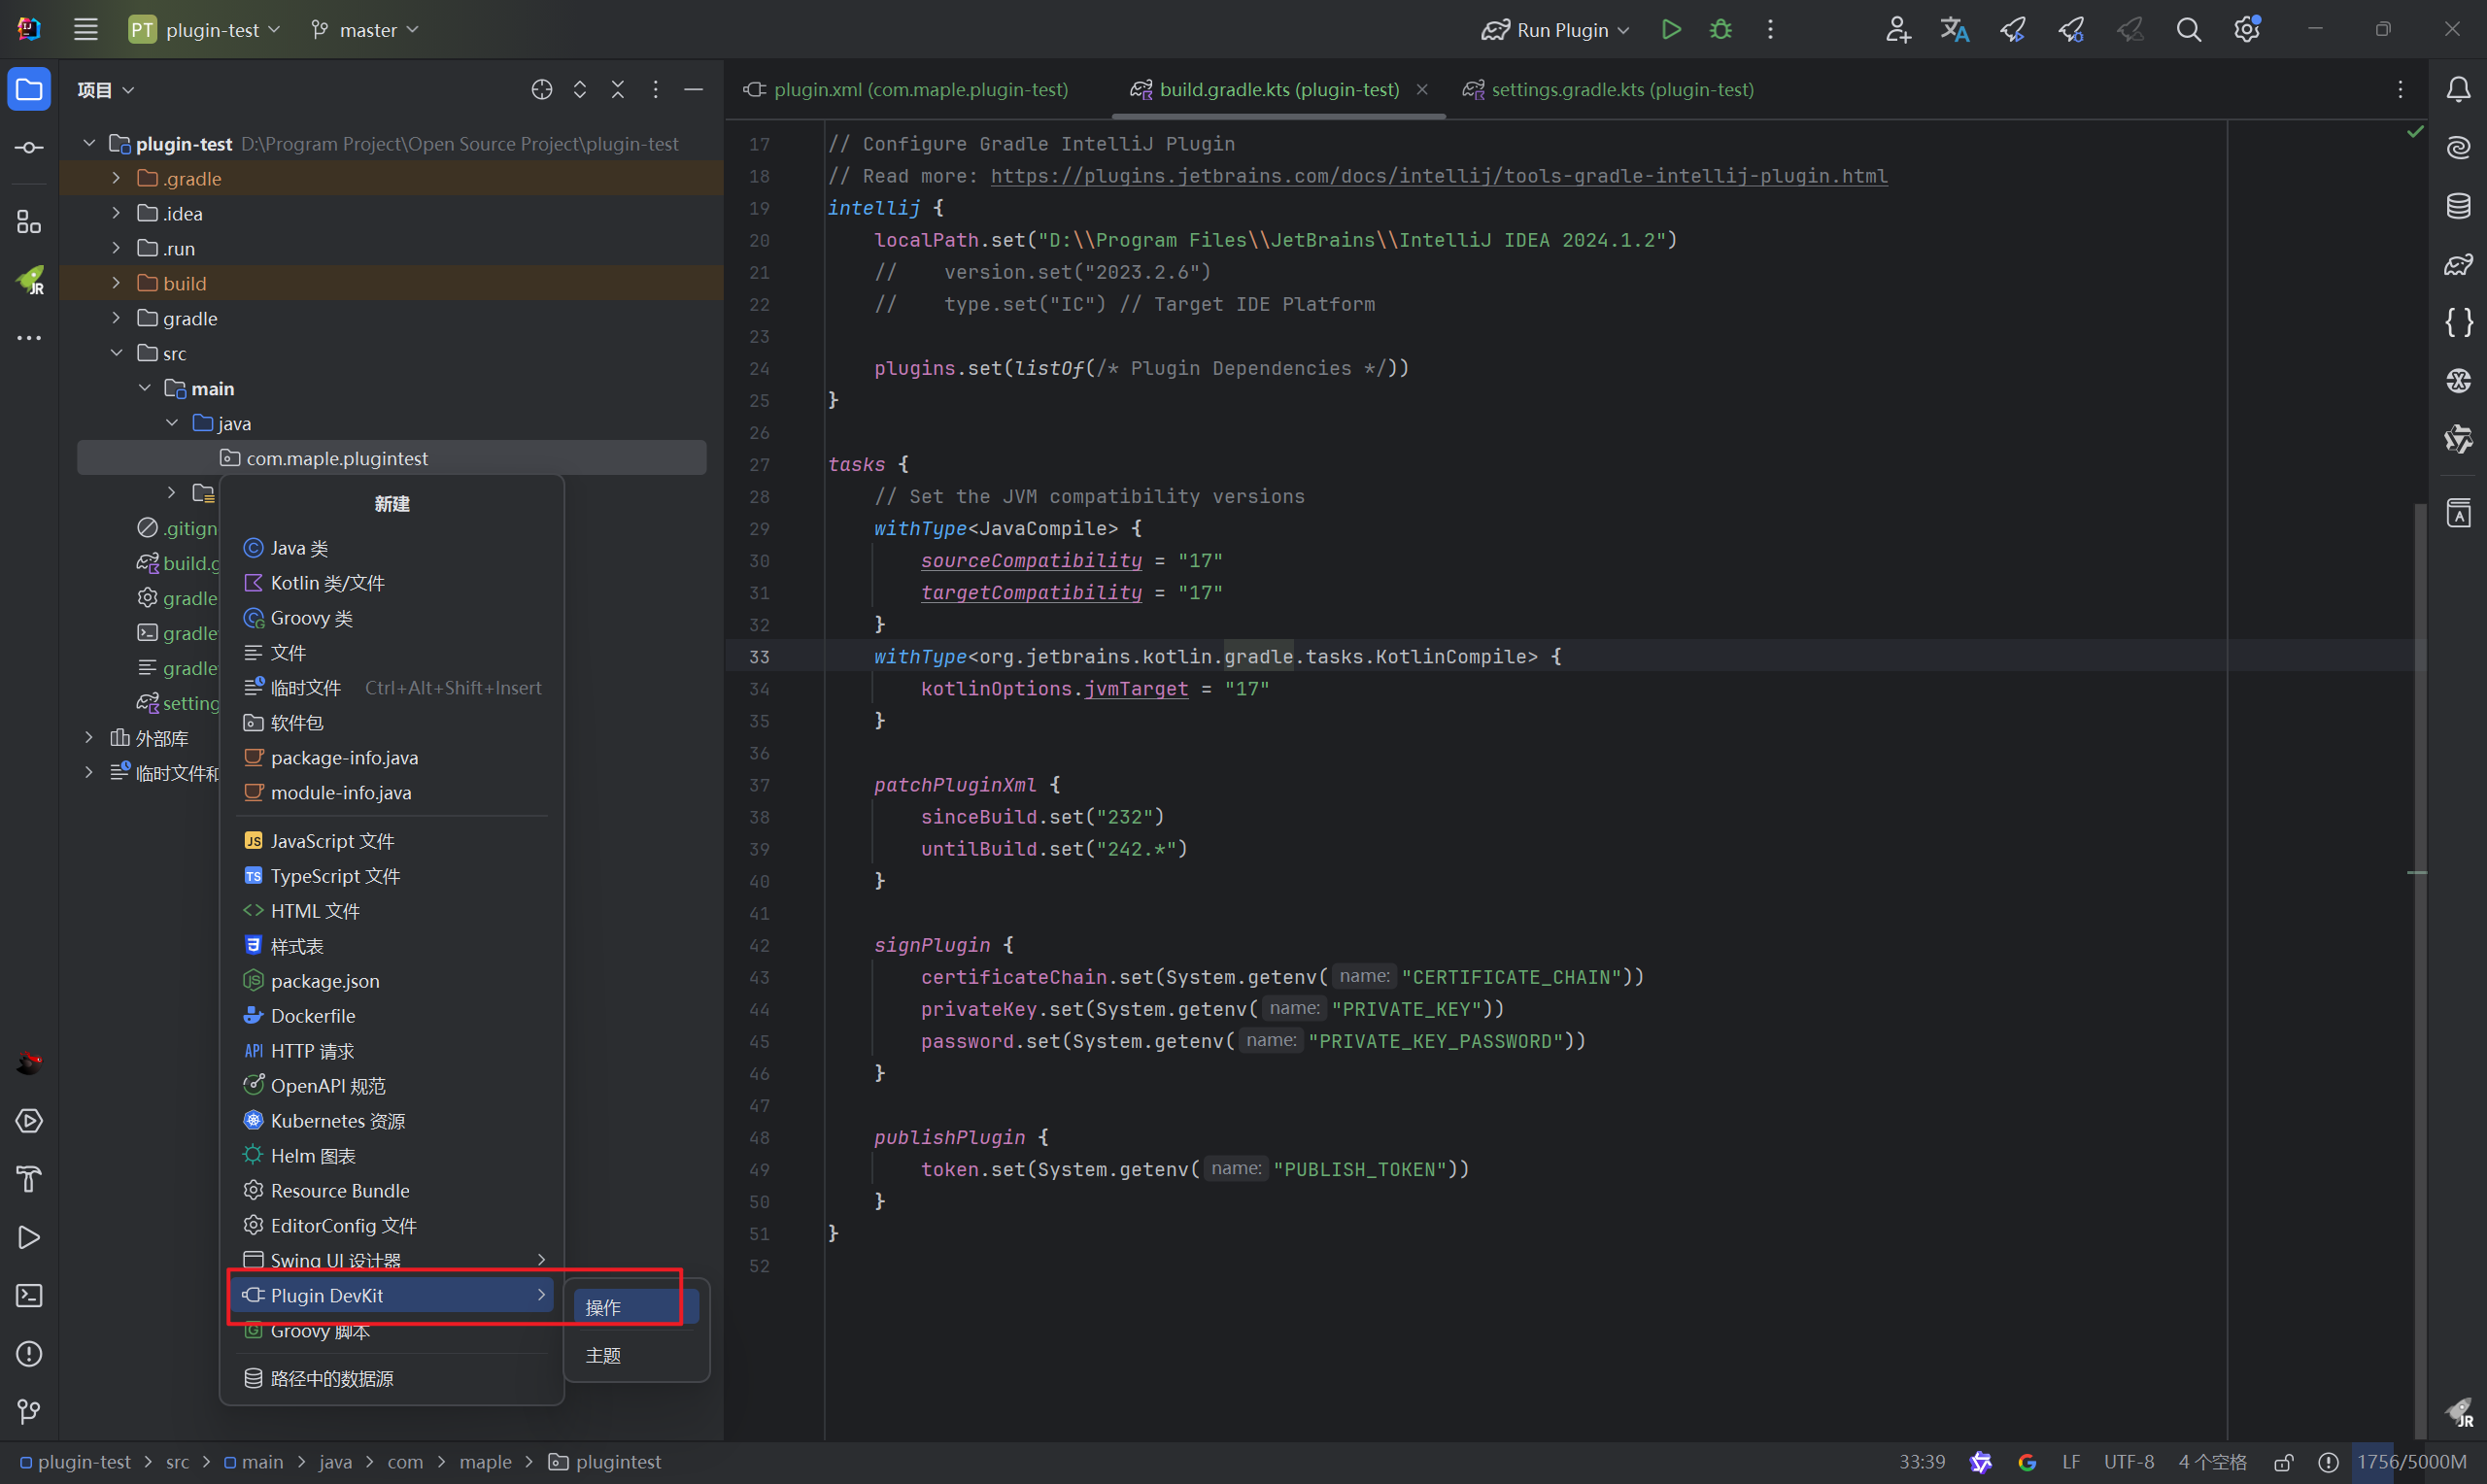Click the Debug bug icon
This screenshot has height=1484, width=2487.
tap(1720, 30)
